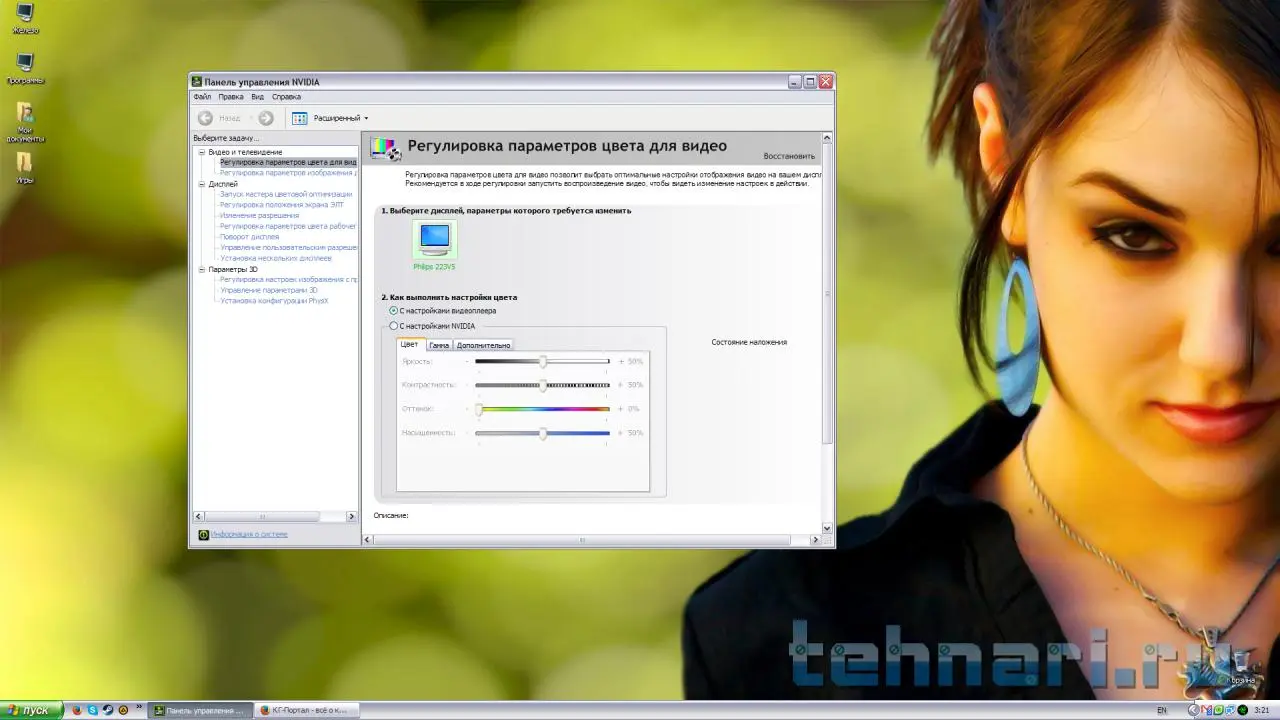Open 'Поворот дисплея' tree item

click(x=249, y=237)
